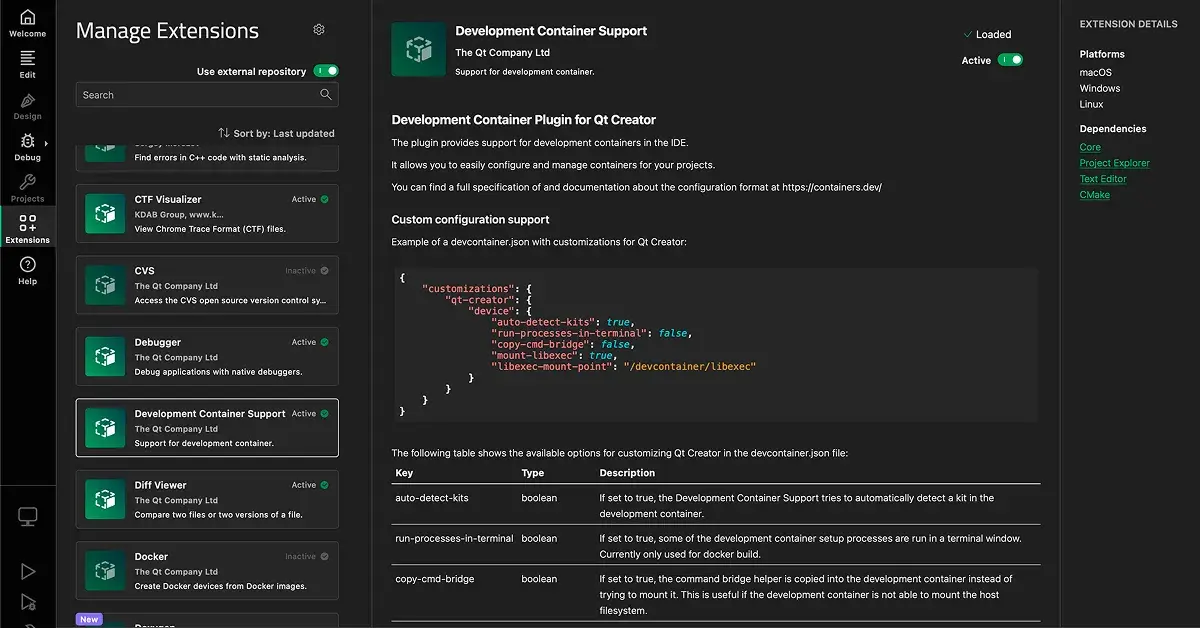Open the Project Explorer dependency link
Image resolution: width=1200 pixels, height=628 pixels.
(x=1114, y=163)
